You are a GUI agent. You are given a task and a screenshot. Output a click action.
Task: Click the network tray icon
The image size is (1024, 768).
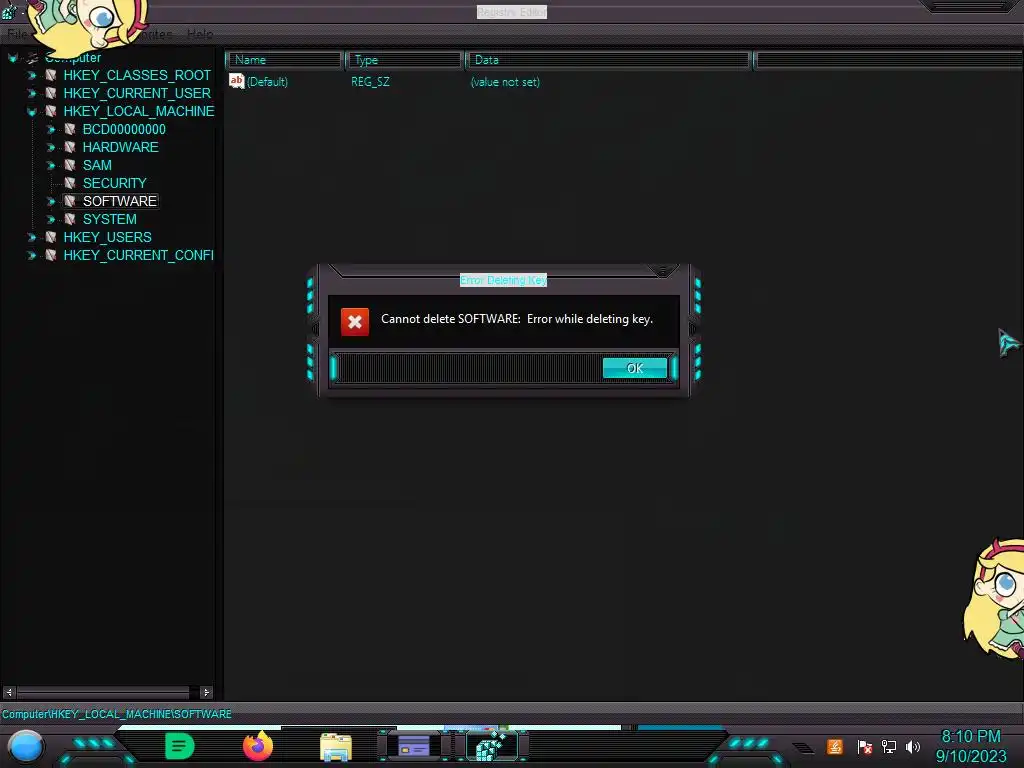(x=889, y=746)
